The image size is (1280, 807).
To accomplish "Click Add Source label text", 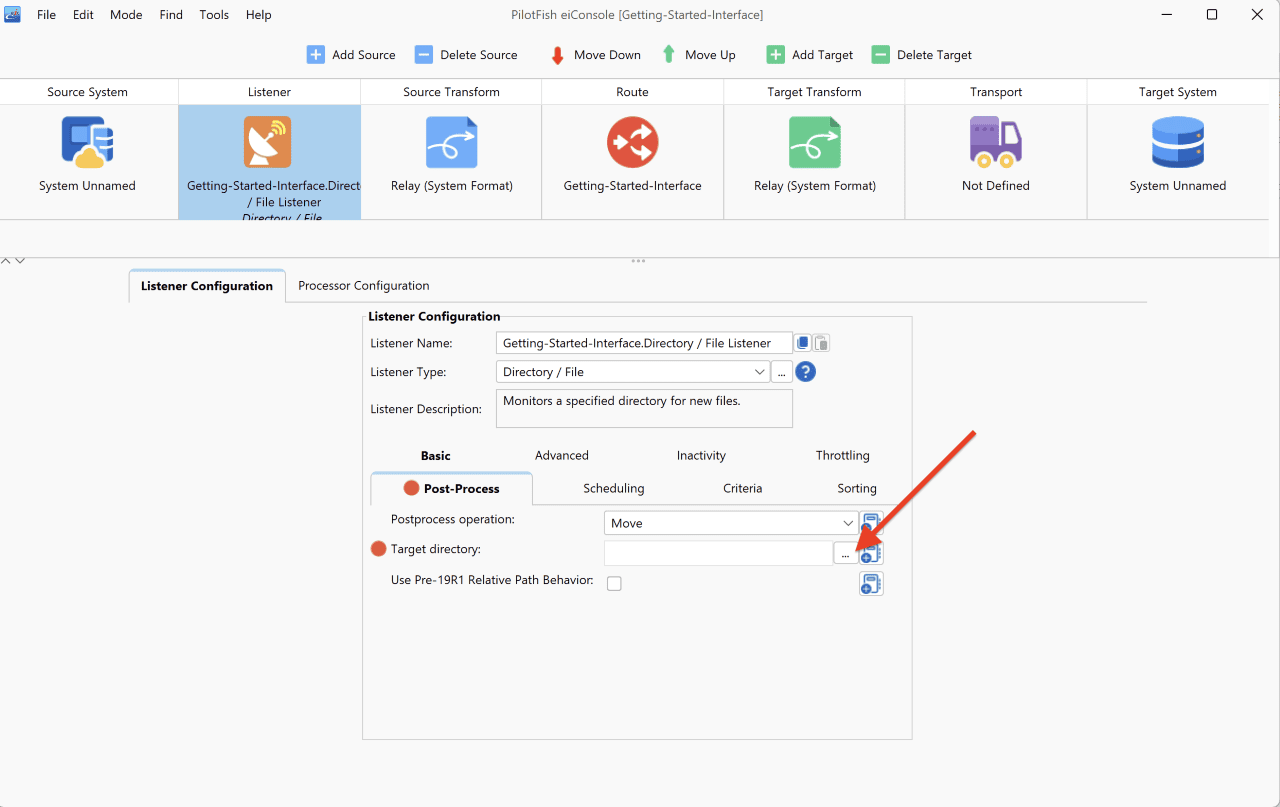I will [x=364, y=55].
